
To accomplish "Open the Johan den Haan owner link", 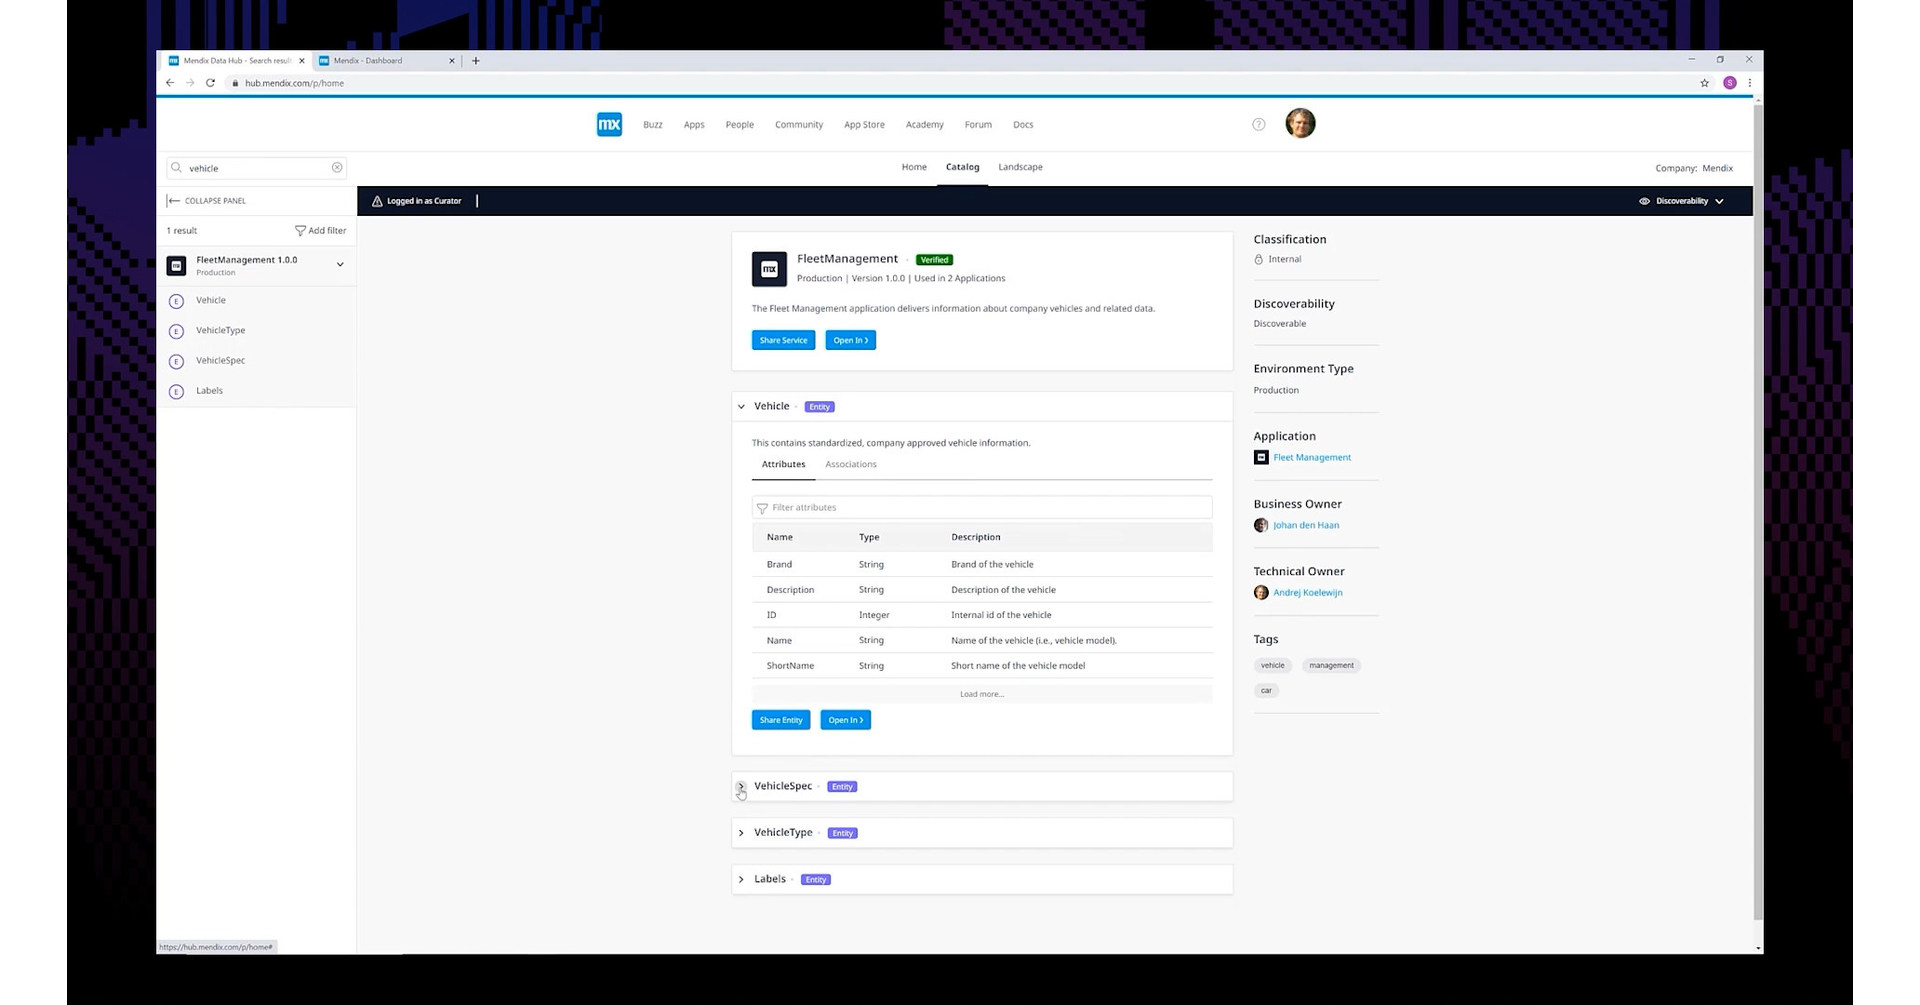I will point(1306,524).
